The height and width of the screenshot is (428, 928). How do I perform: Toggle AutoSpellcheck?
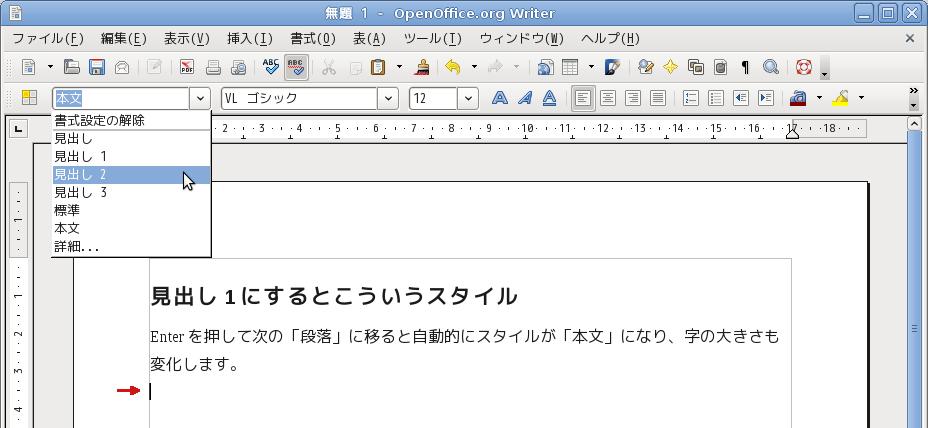tap(296, 67)
